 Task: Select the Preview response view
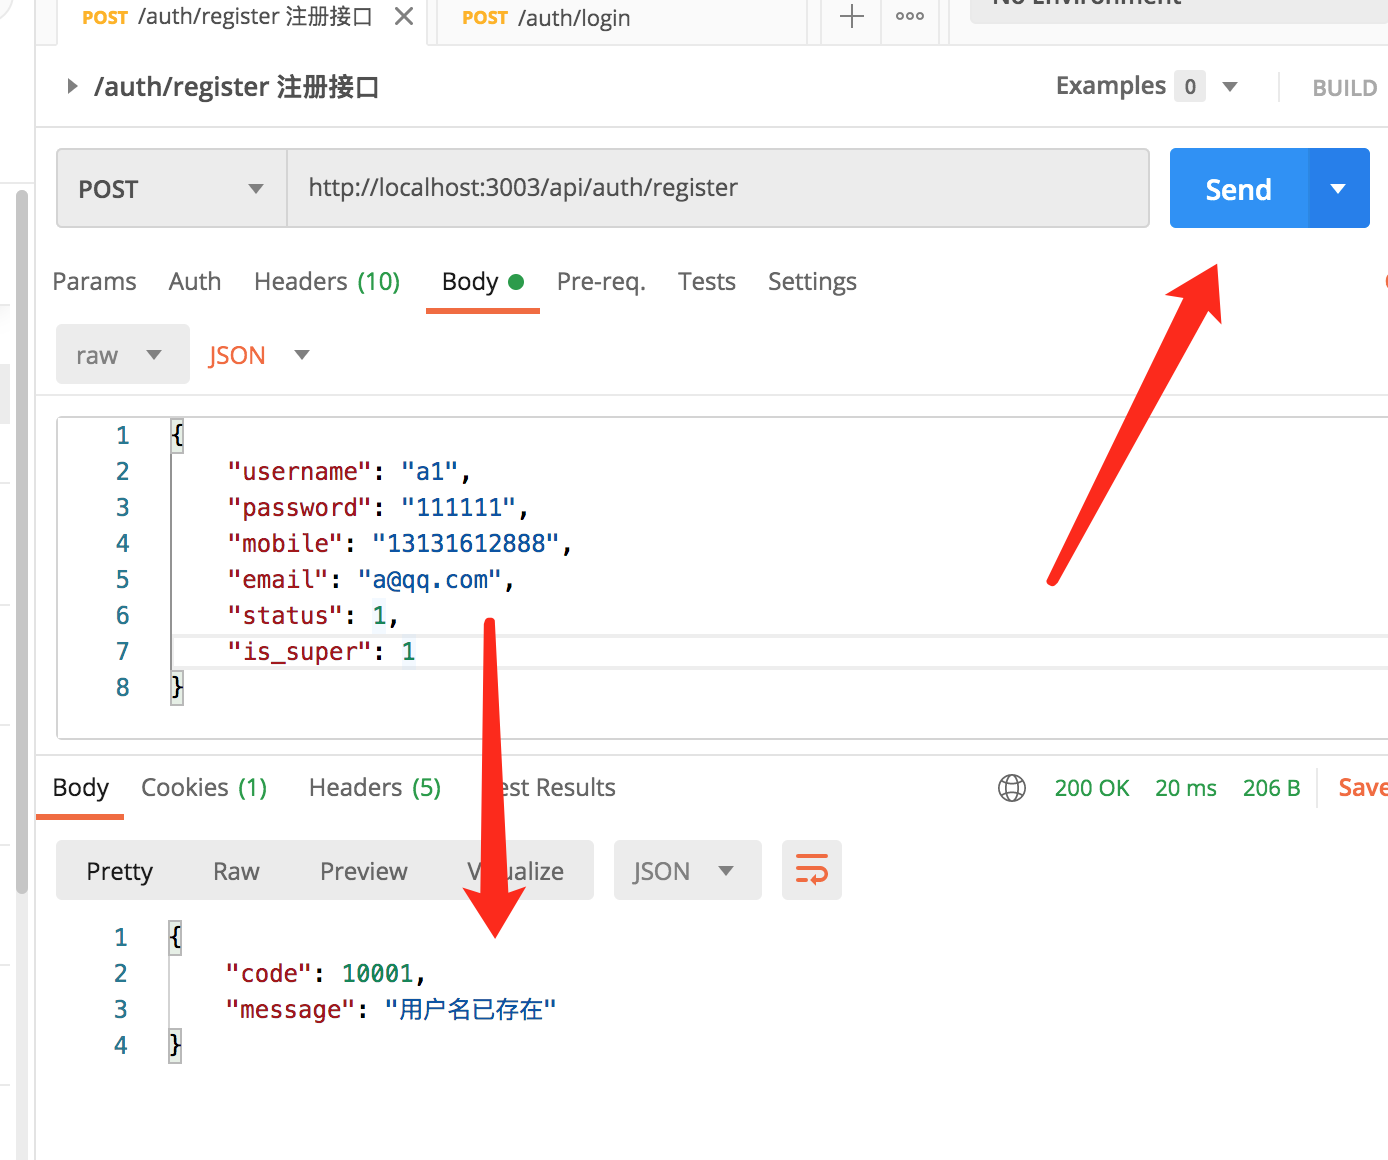tap(363, 871)
